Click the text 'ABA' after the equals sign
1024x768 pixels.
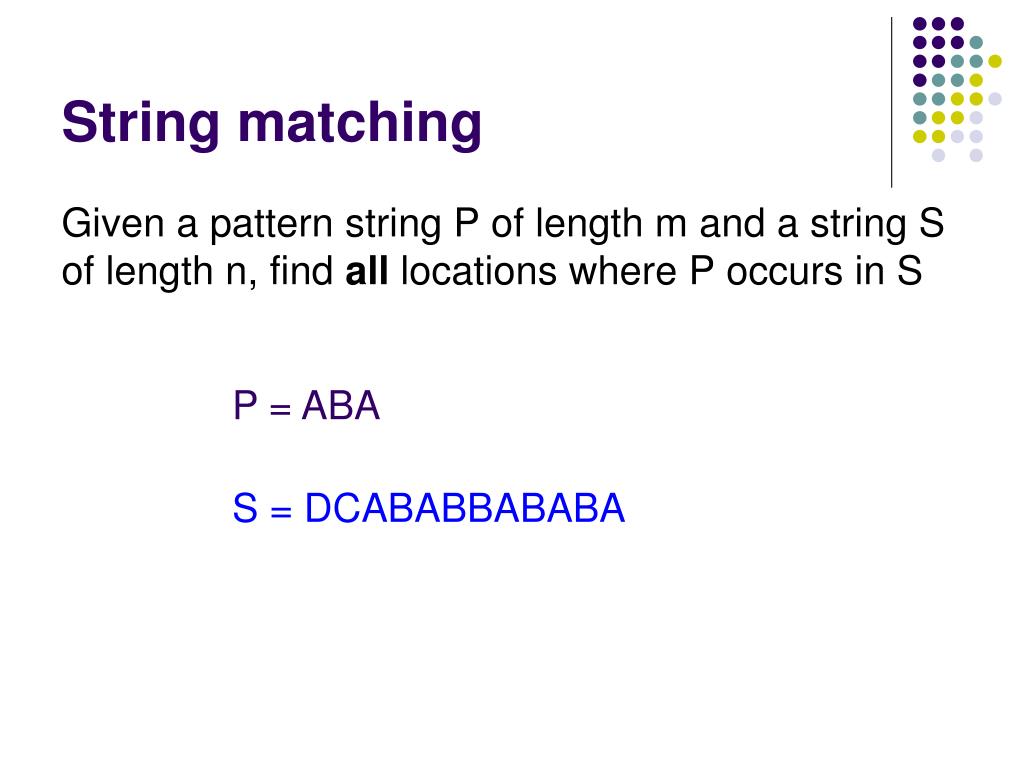(341, 406)
